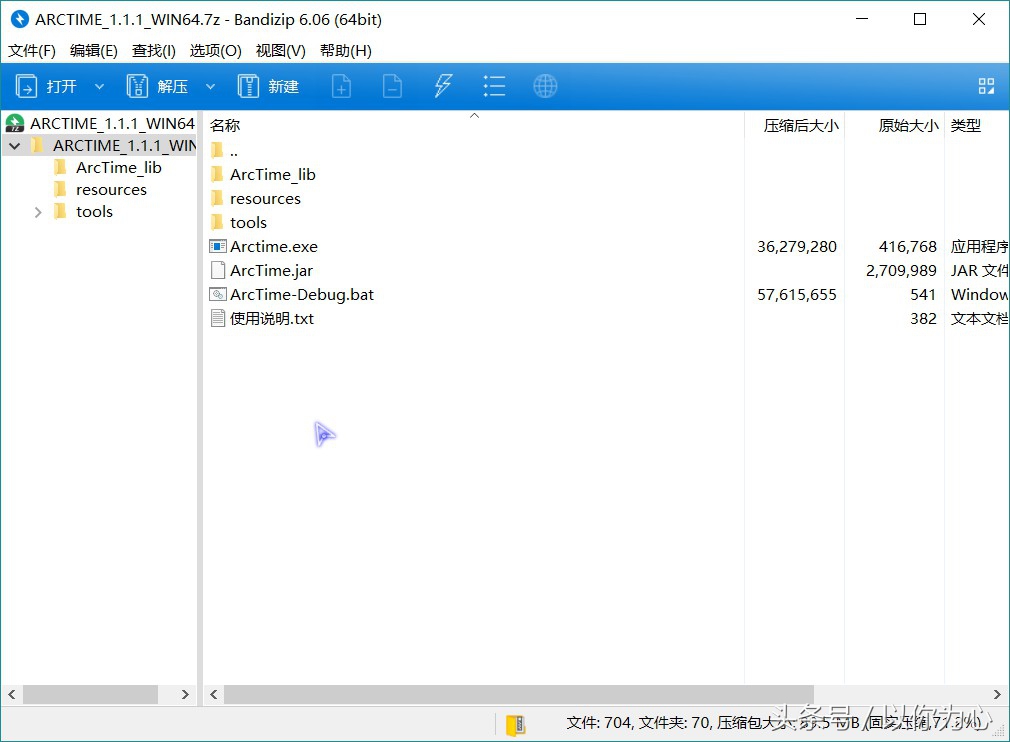Screen dimensions: 1010x742
Task: Run archive test with lightning toolbar icon
Action: (x=443, y=86)
